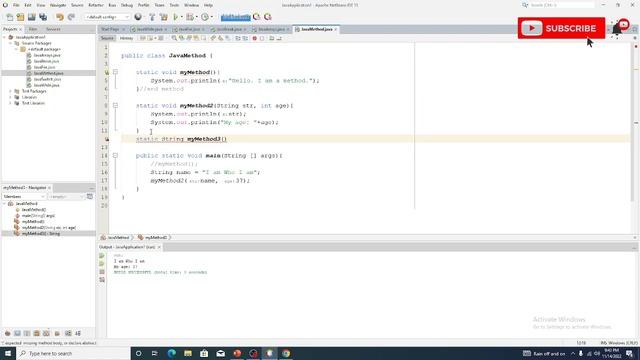Open Google Chrome from taskbar

coord(286,353)
